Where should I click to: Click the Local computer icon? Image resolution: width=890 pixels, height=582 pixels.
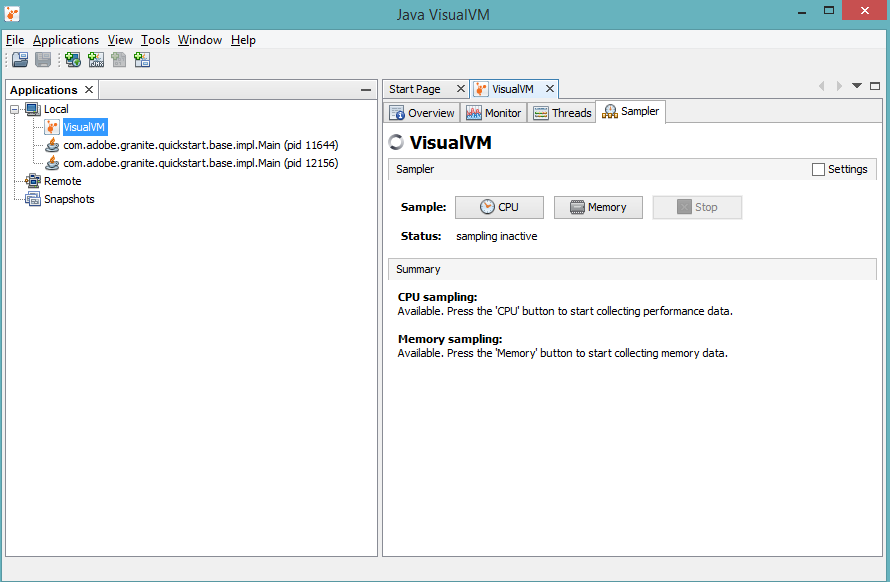[33, 109]
